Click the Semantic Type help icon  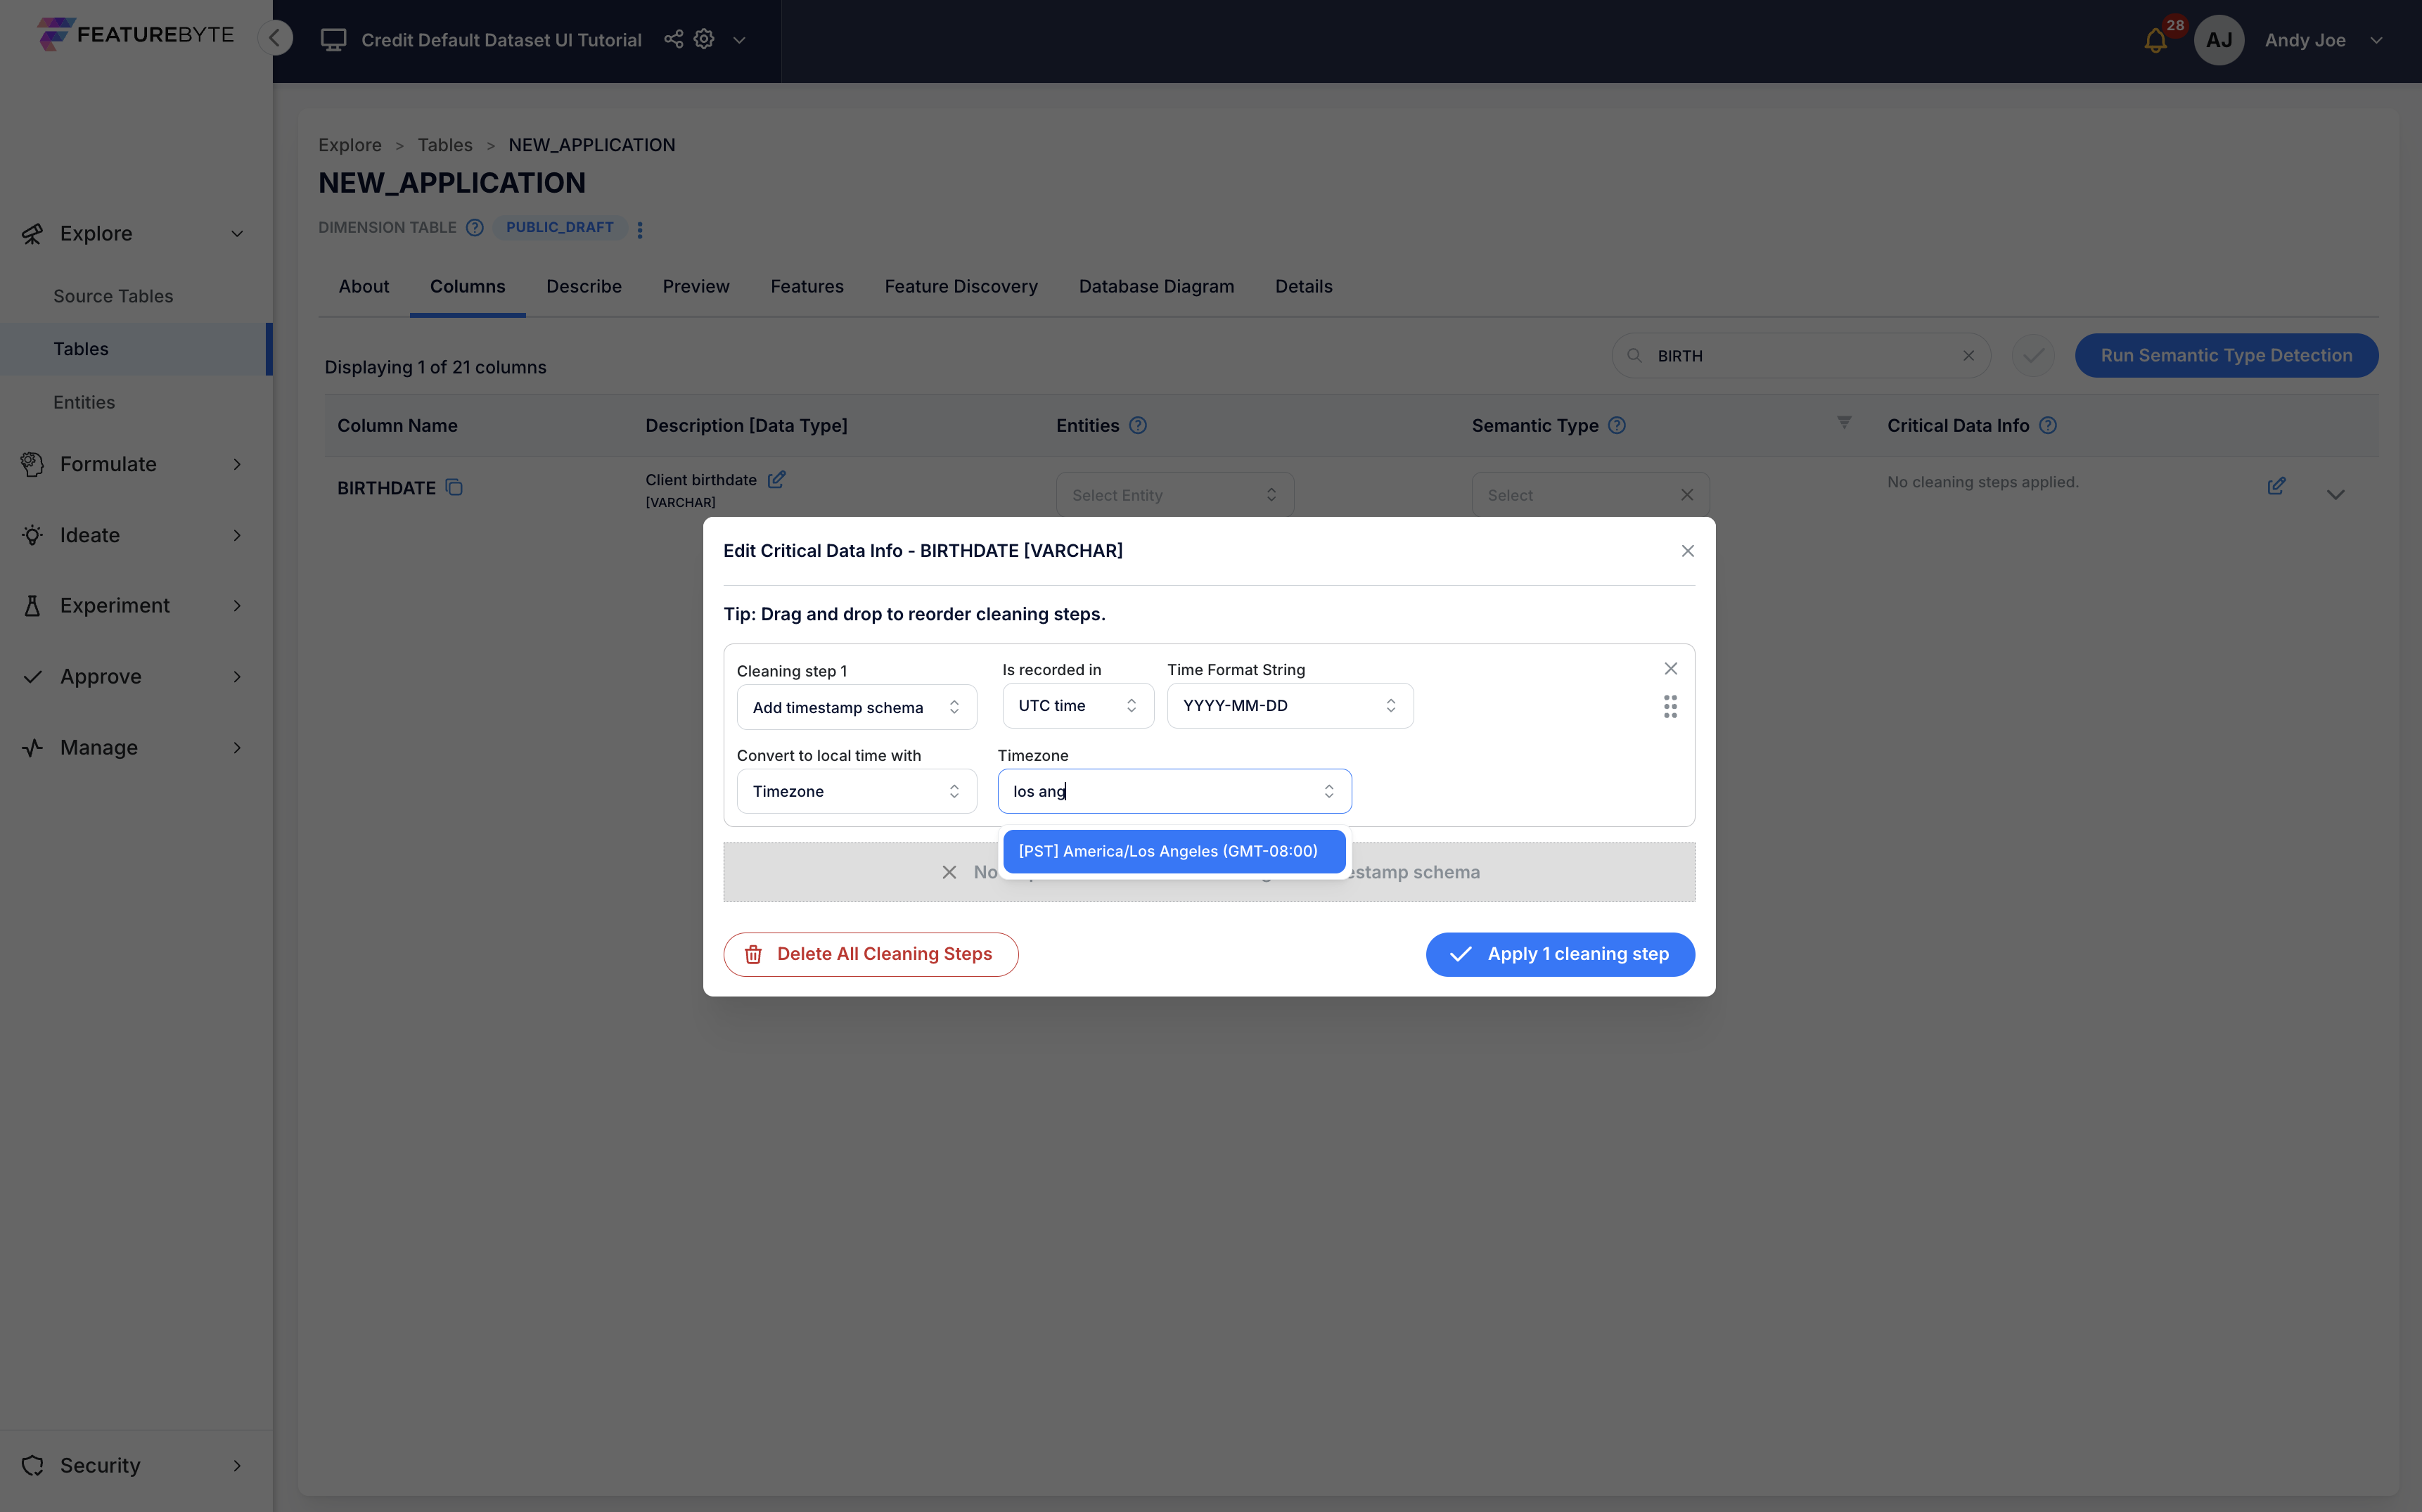tap(1617, 425)
